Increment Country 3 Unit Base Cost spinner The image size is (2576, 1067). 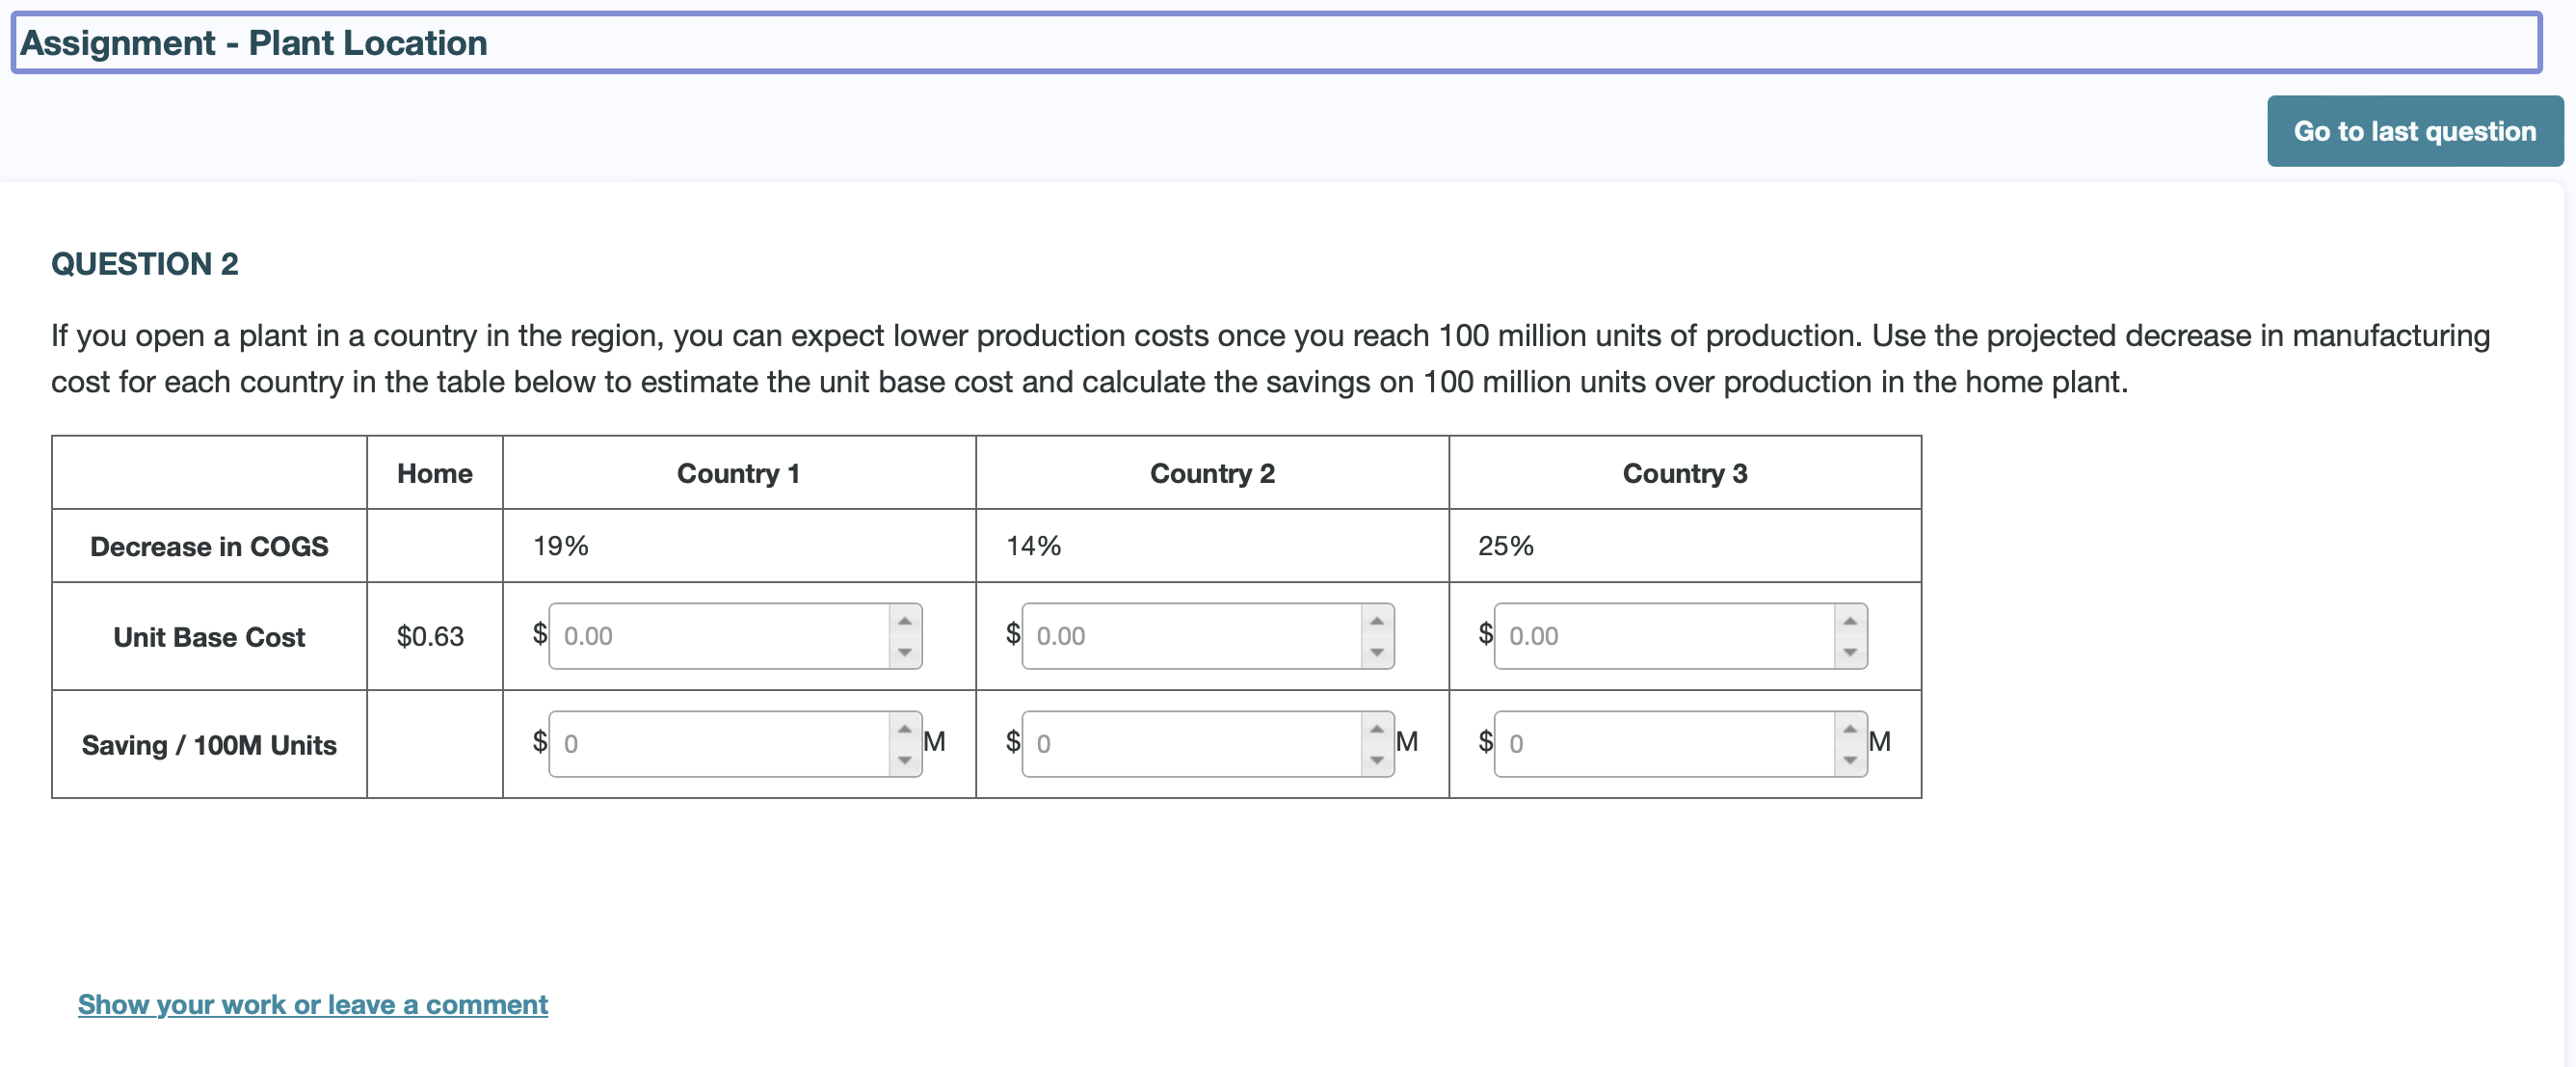tap(1849, 620)
